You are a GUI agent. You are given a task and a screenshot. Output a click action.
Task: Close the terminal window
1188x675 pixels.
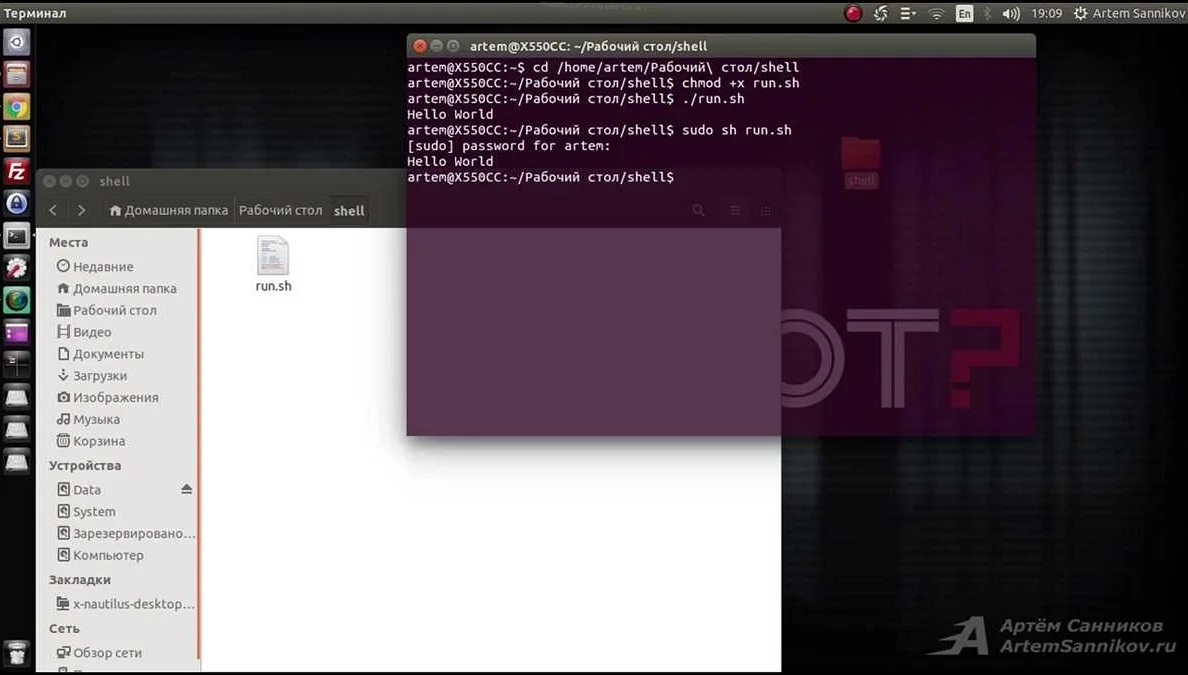(420, 46)
